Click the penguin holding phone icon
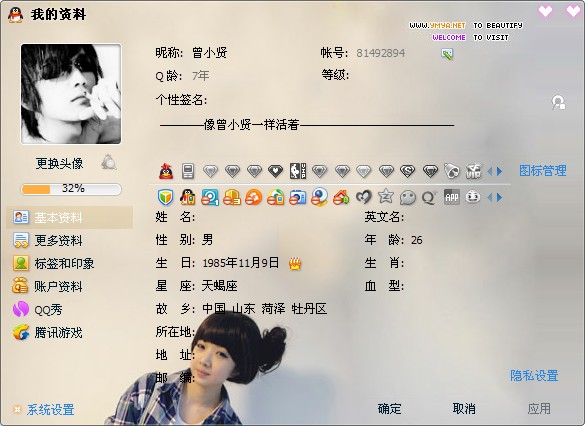Viewport: 585px width, 426px height. coord(188,197)
